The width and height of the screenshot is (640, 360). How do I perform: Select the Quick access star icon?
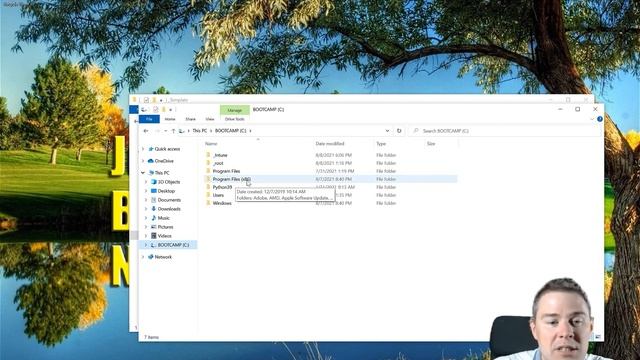151,149
